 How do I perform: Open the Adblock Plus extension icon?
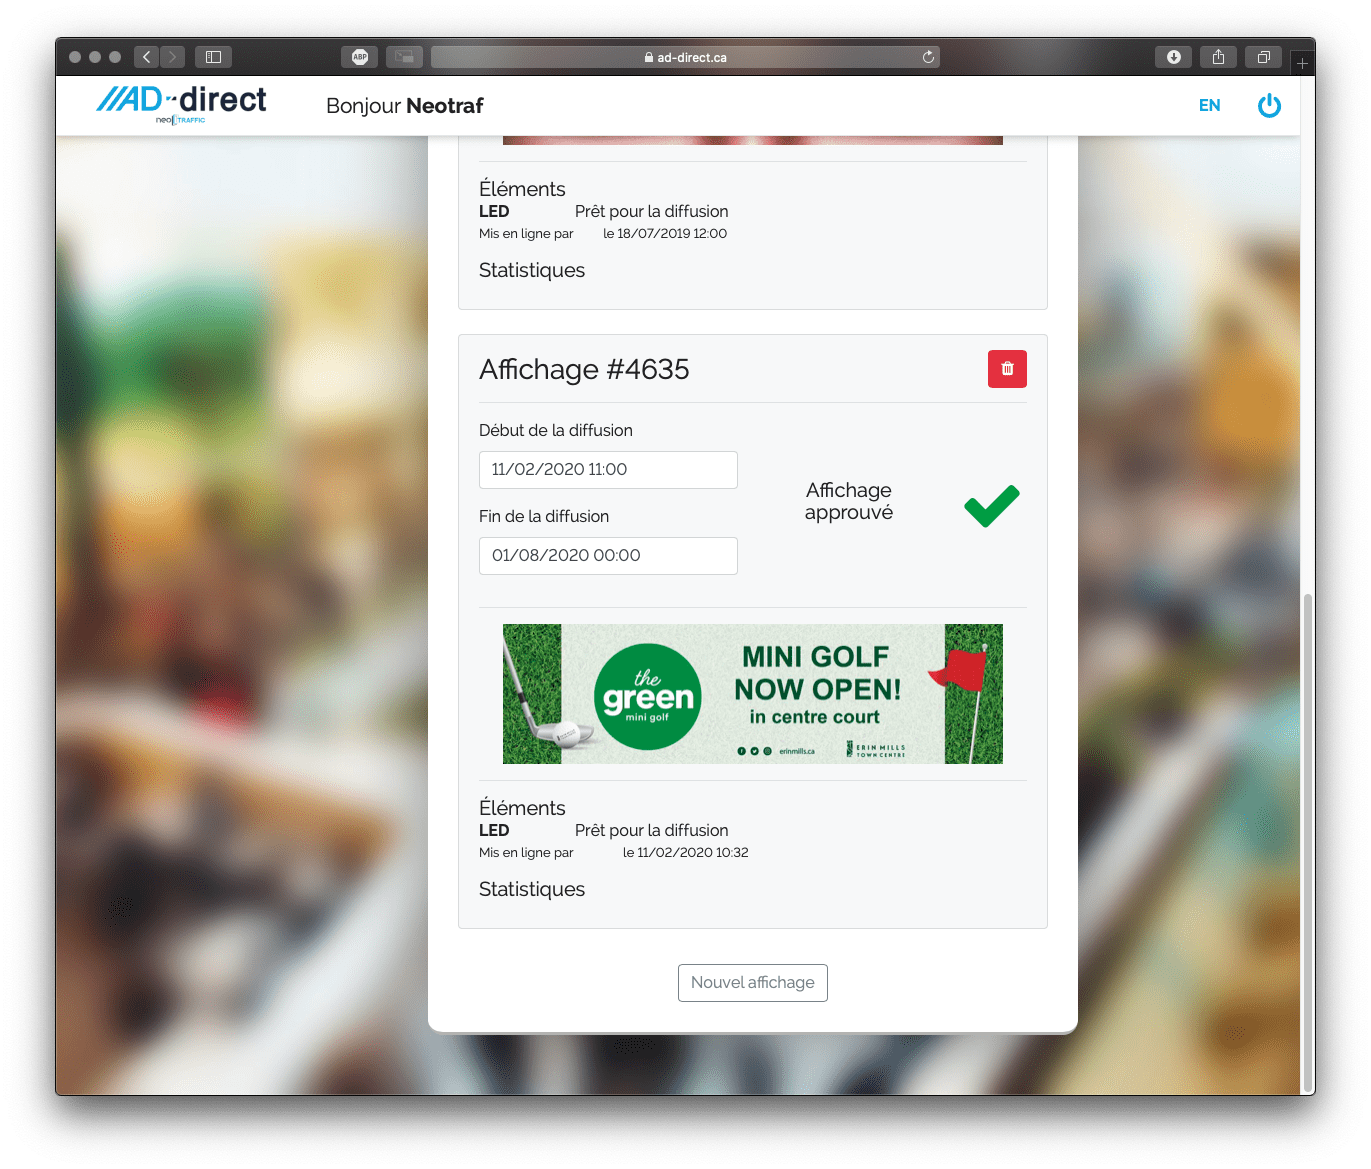pyautogui.click(x=360, y=57)
